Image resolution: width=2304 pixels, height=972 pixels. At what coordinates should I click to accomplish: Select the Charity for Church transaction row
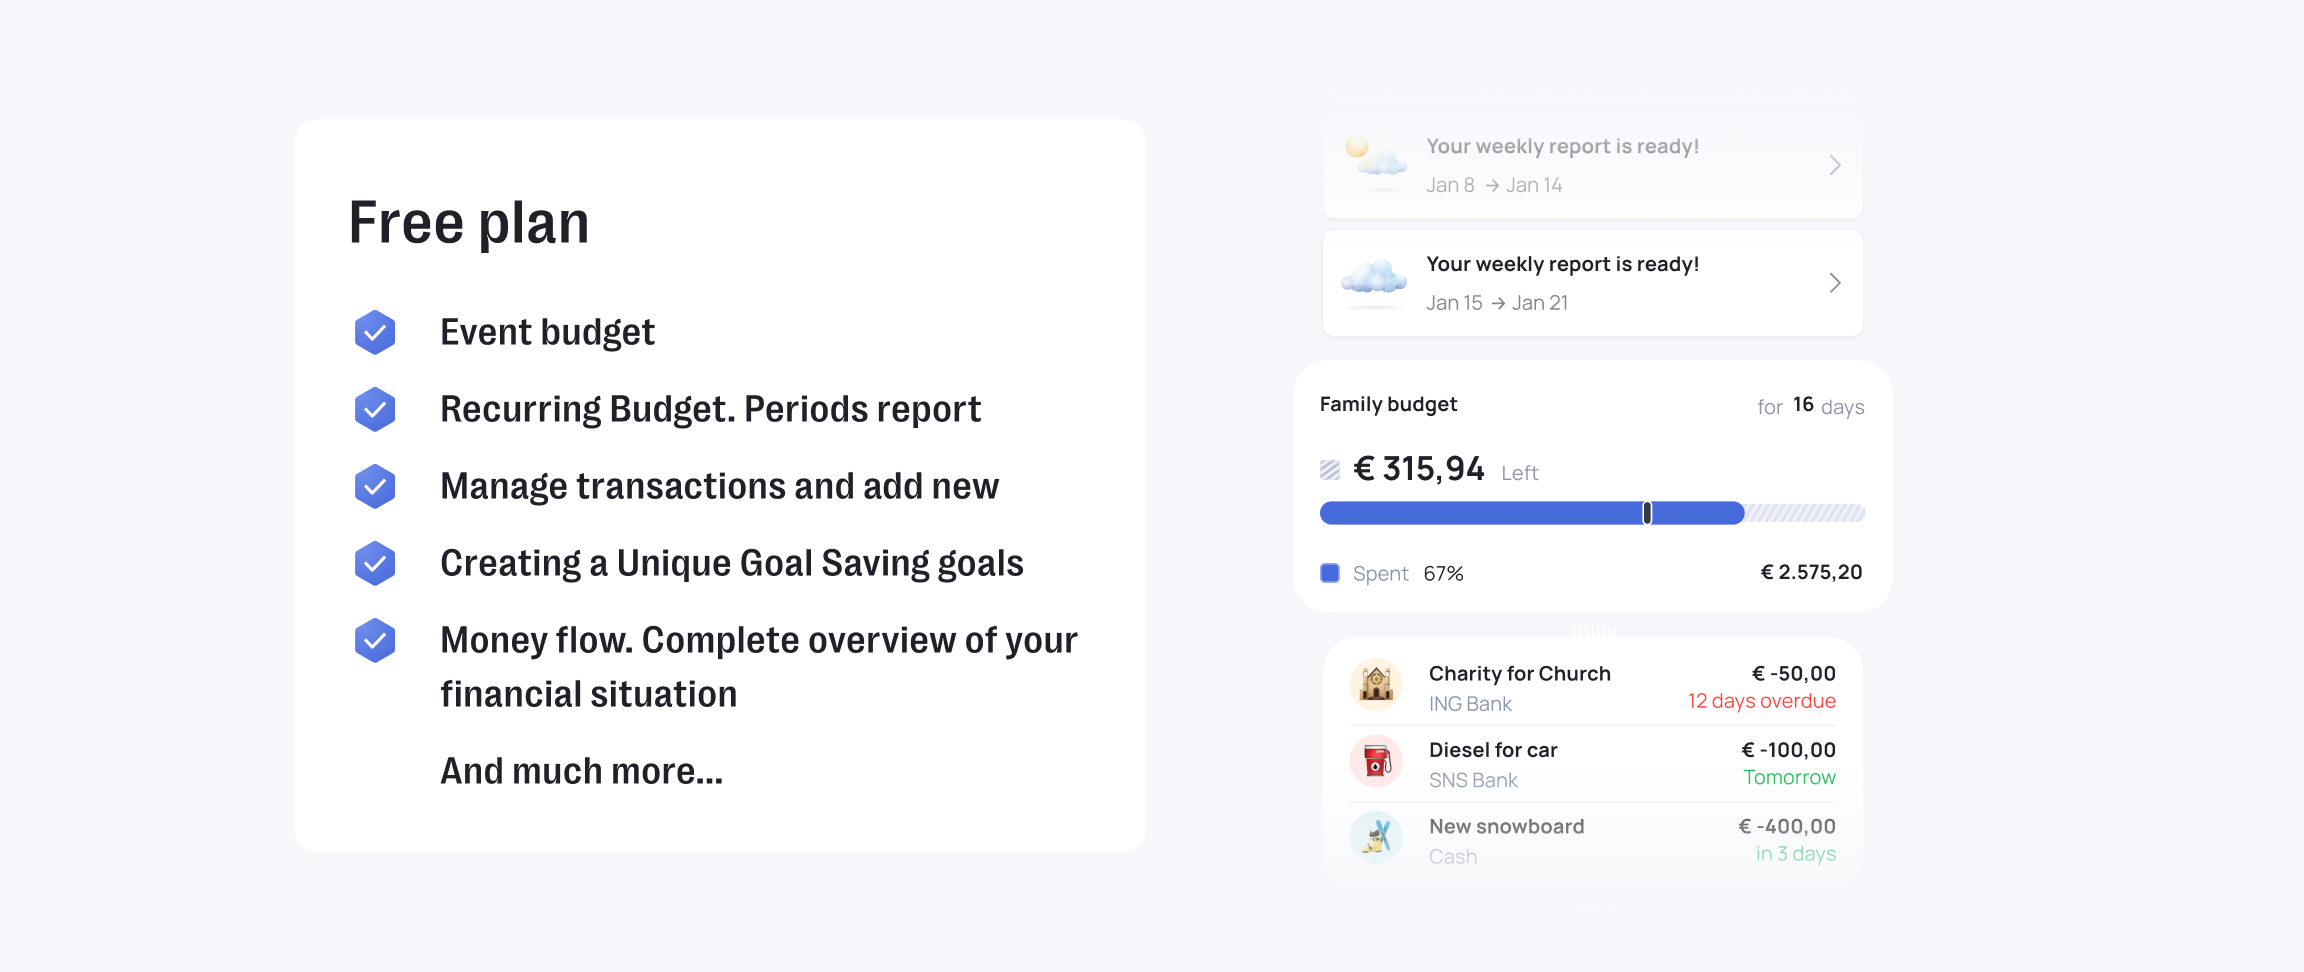(1592, 687)
